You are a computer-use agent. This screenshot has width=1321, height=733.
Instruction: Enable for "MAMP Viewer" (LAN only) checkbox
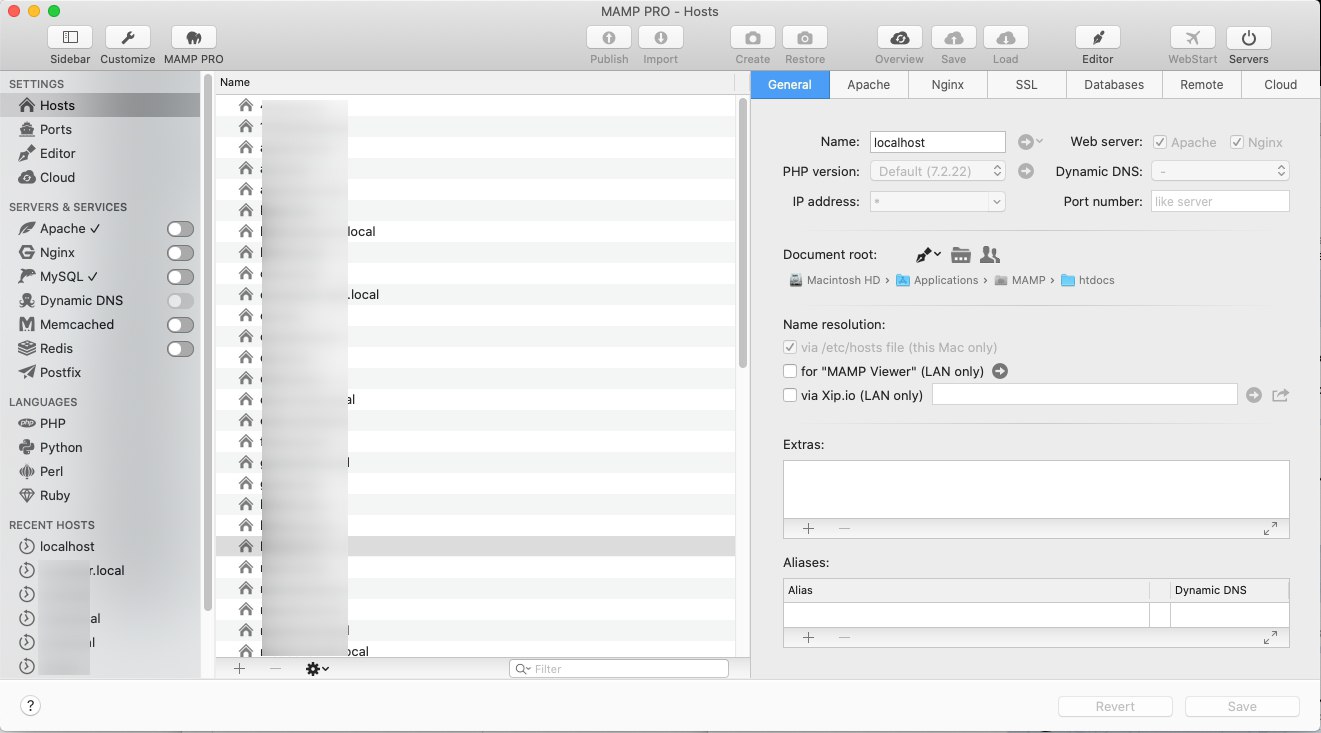790,371
